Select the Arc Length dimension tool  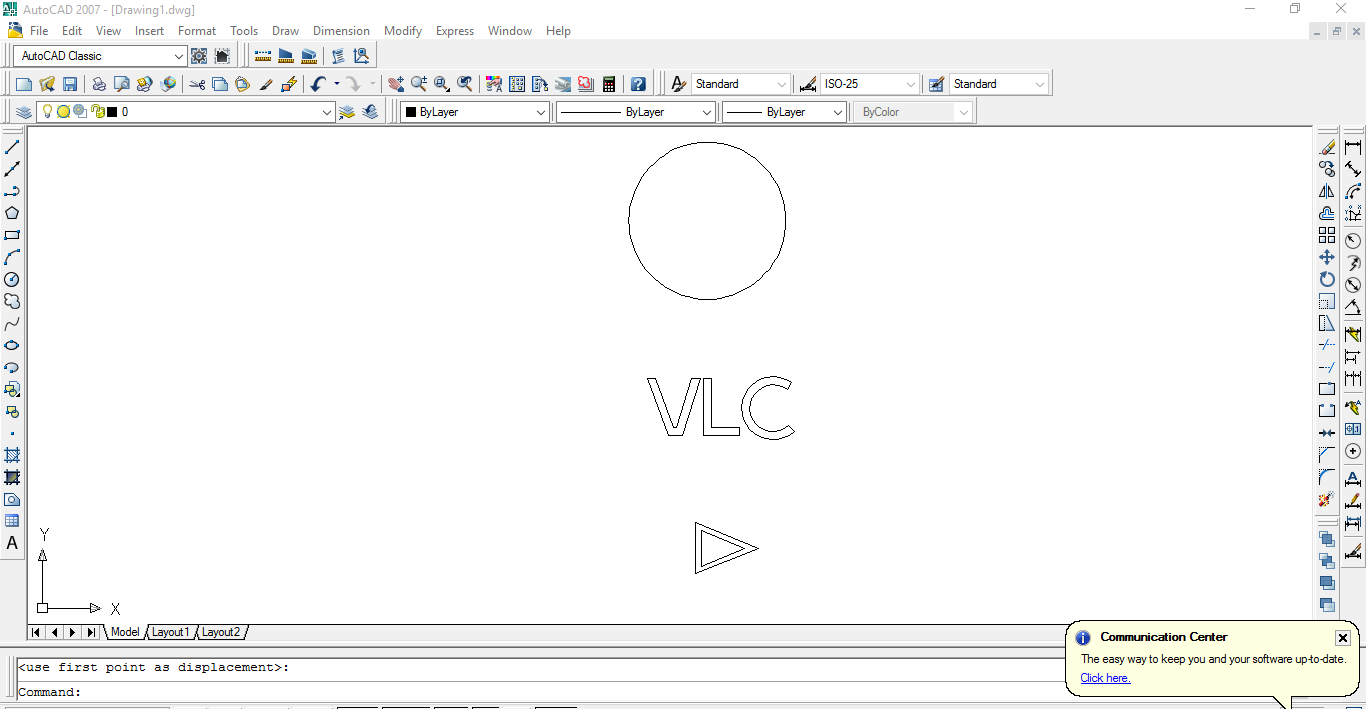[1353, 191]
